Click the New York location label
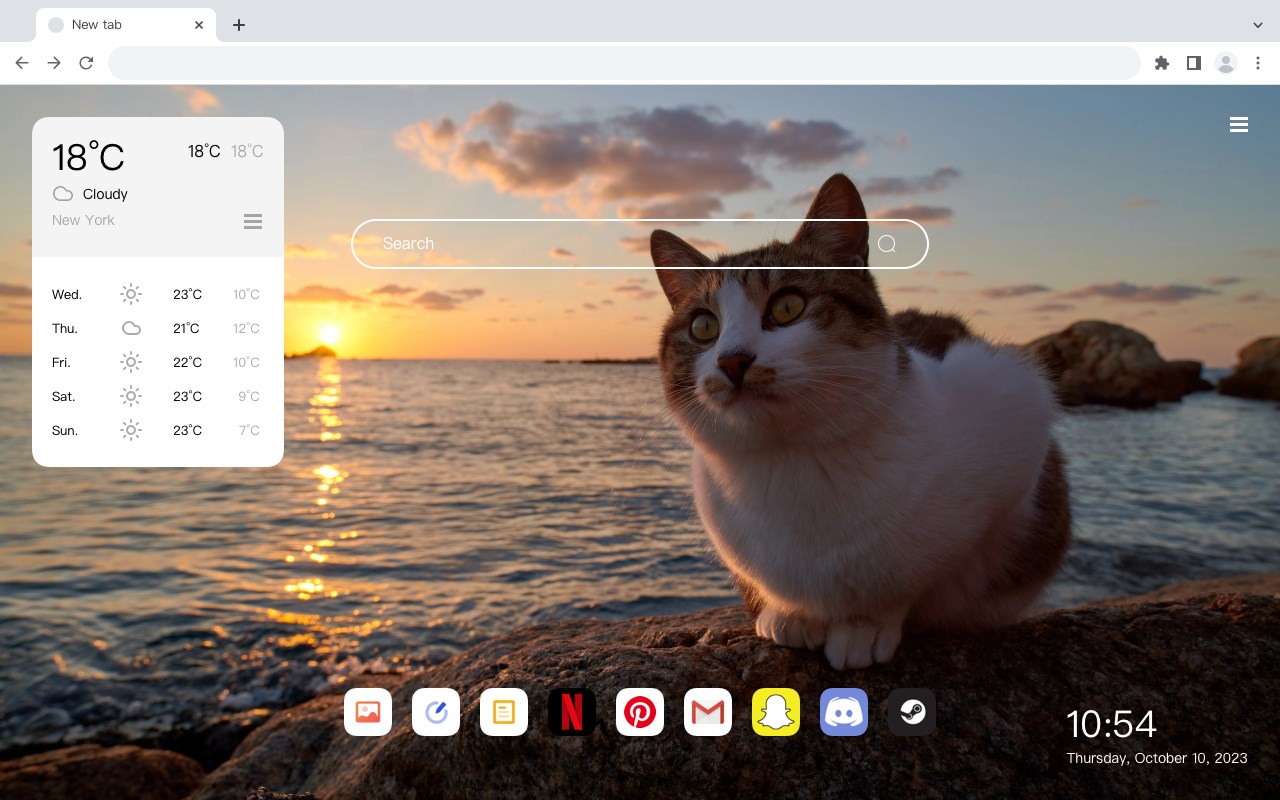 coord(83,220)
